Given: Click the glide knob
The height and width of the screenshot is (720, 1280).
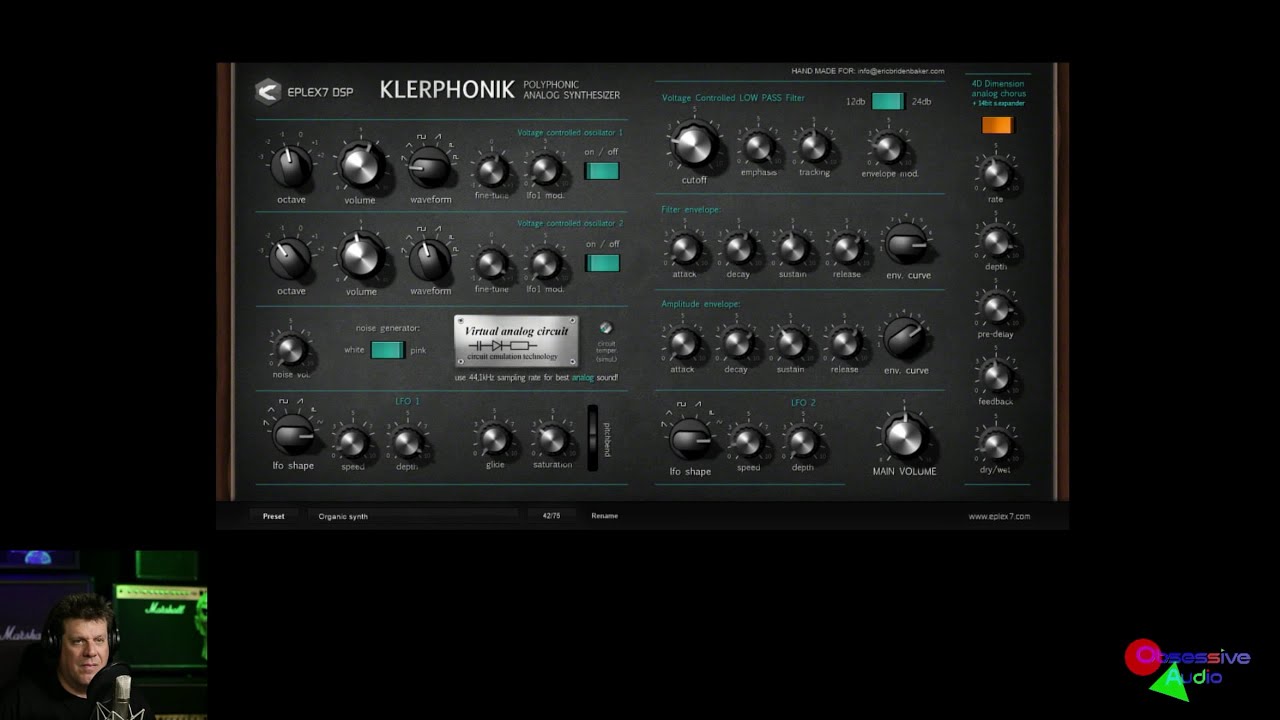Looking at the screenshot, I should (494, 439).
